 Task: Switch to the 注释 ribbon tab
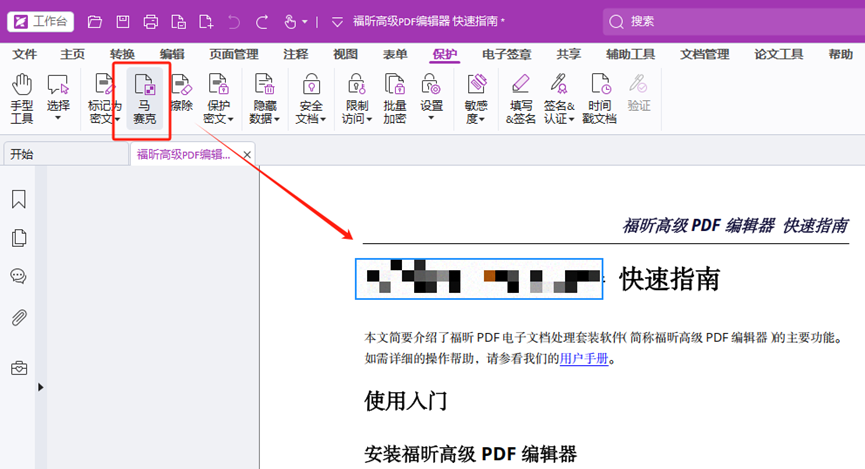point(295,54)
